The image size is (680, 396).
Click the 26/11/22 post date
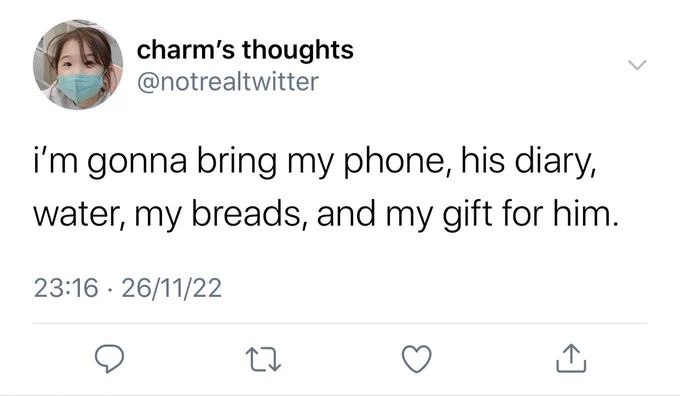tap(172, 288)
